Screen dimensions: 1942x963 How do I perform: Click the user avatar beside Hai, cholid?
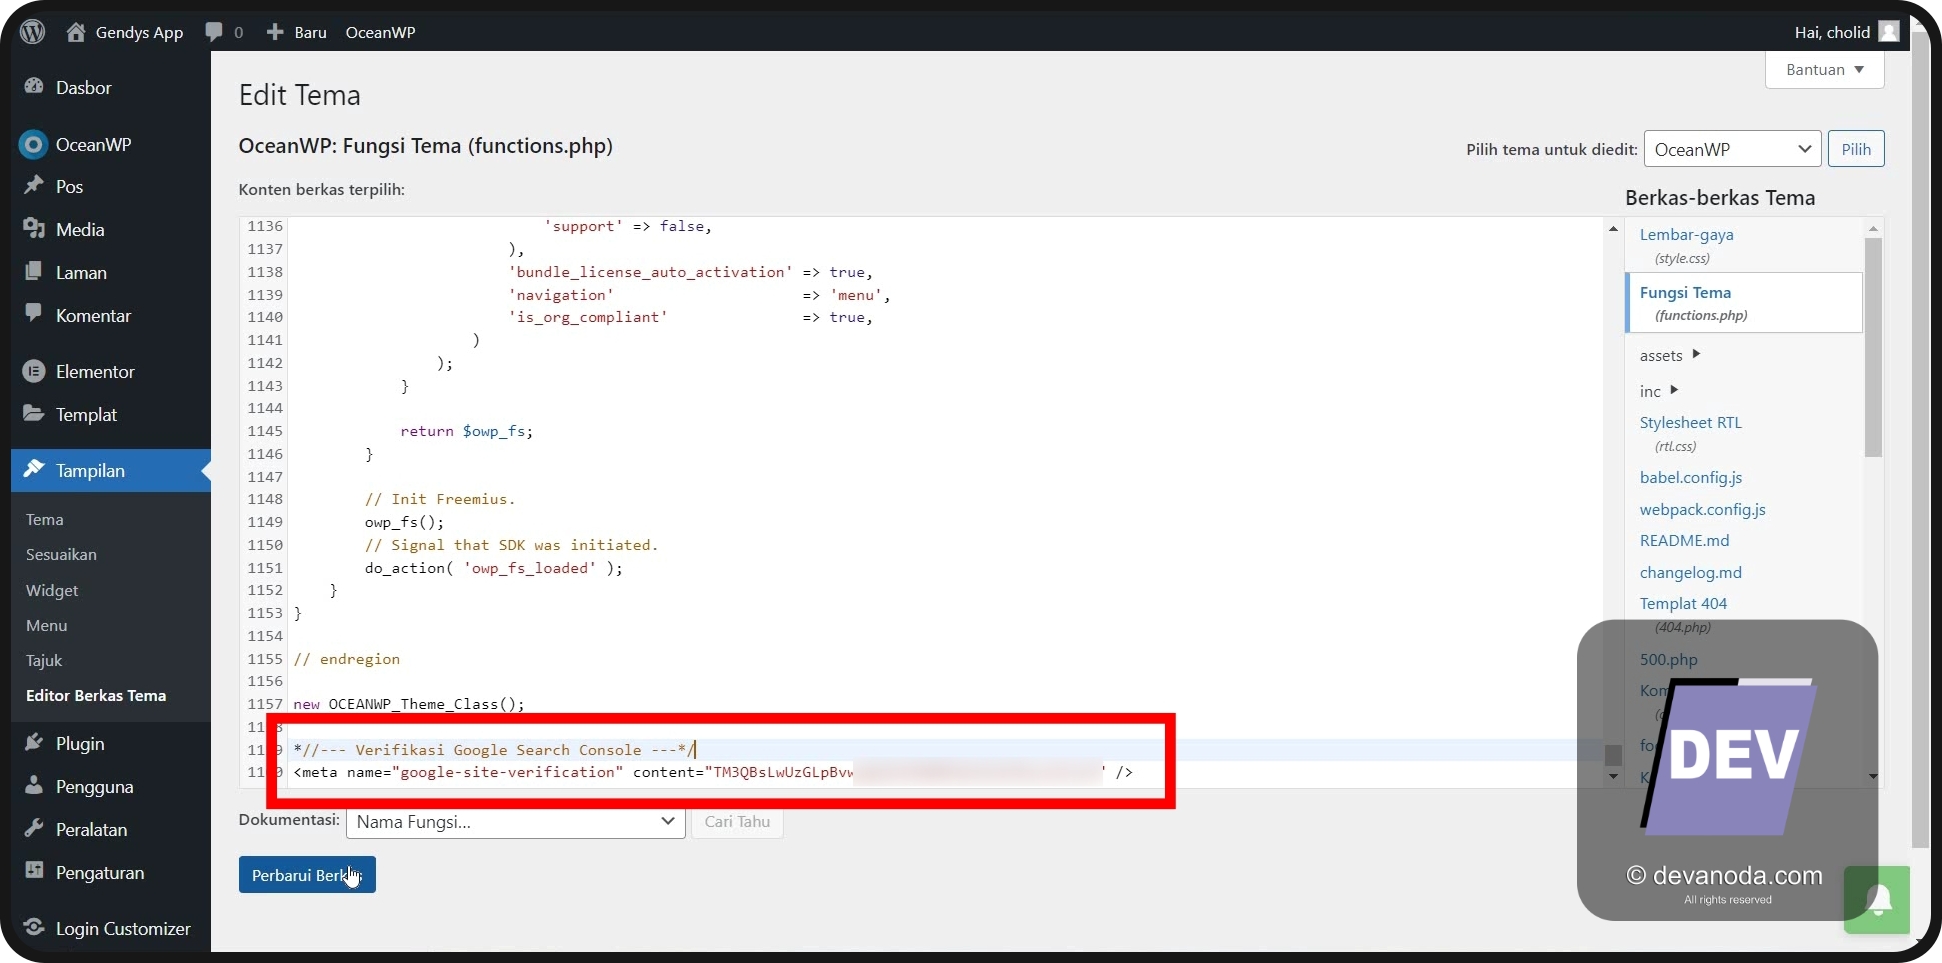(1889, 32)
